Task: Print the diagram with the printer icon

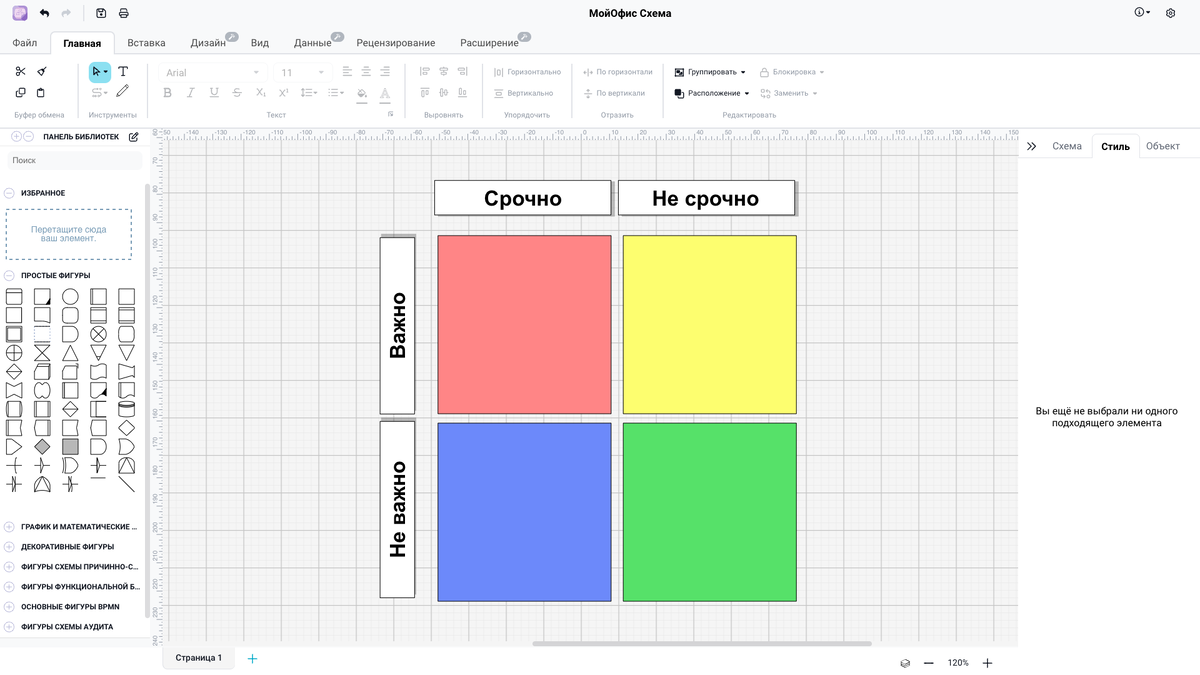Action: coord(123,13)
